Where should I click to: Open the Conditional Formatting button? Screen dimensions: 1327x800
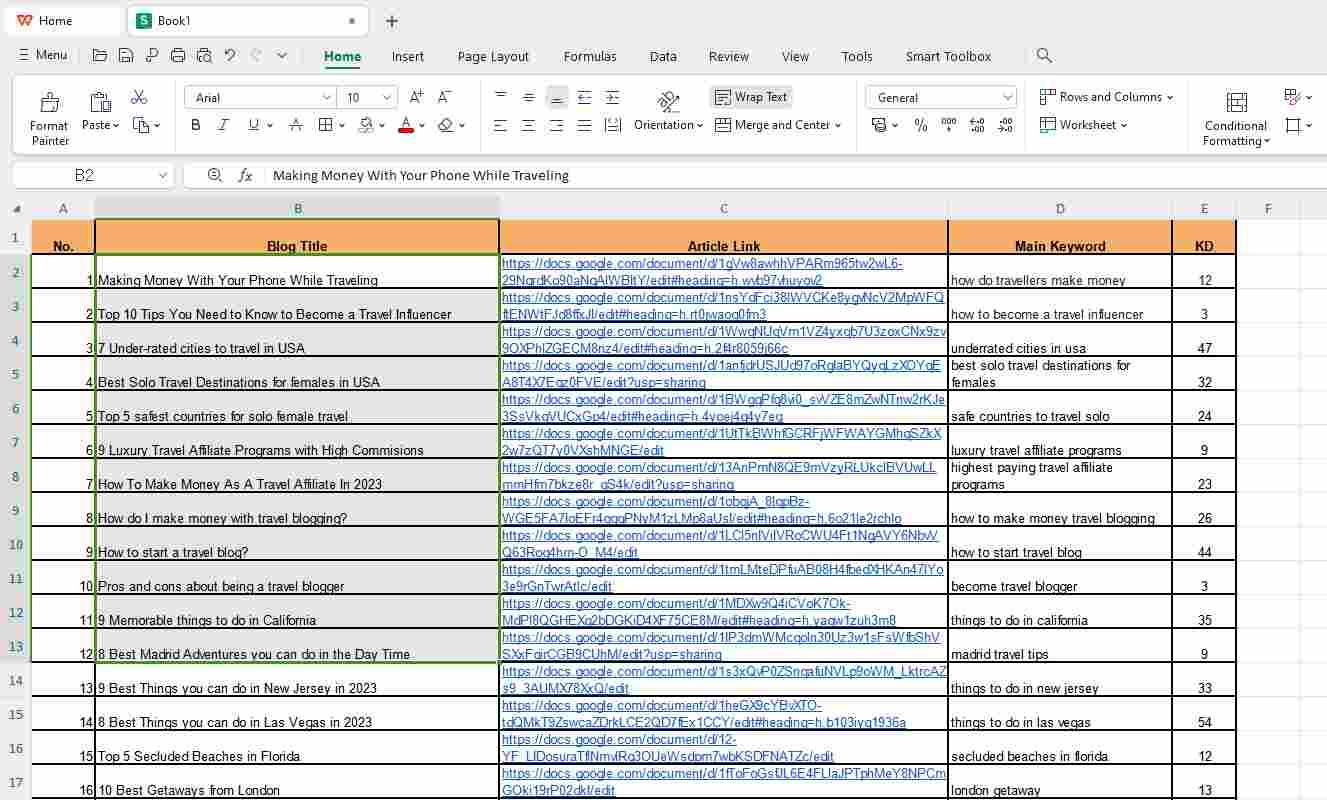[x=1236, y=118]
